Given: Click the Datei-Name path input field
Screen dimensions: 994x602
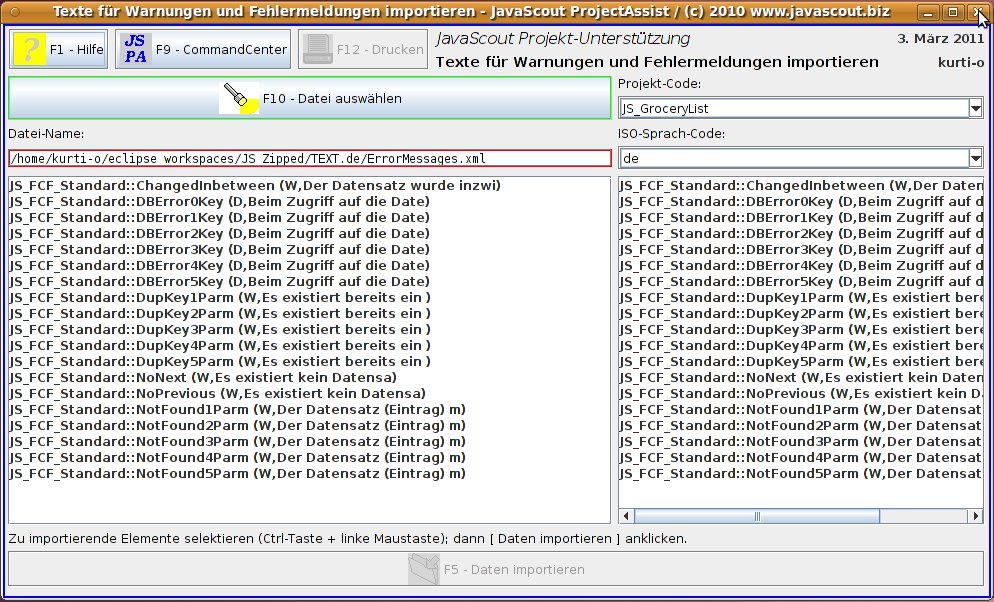Looking at the screenshot, I should [x=309, y=158].
